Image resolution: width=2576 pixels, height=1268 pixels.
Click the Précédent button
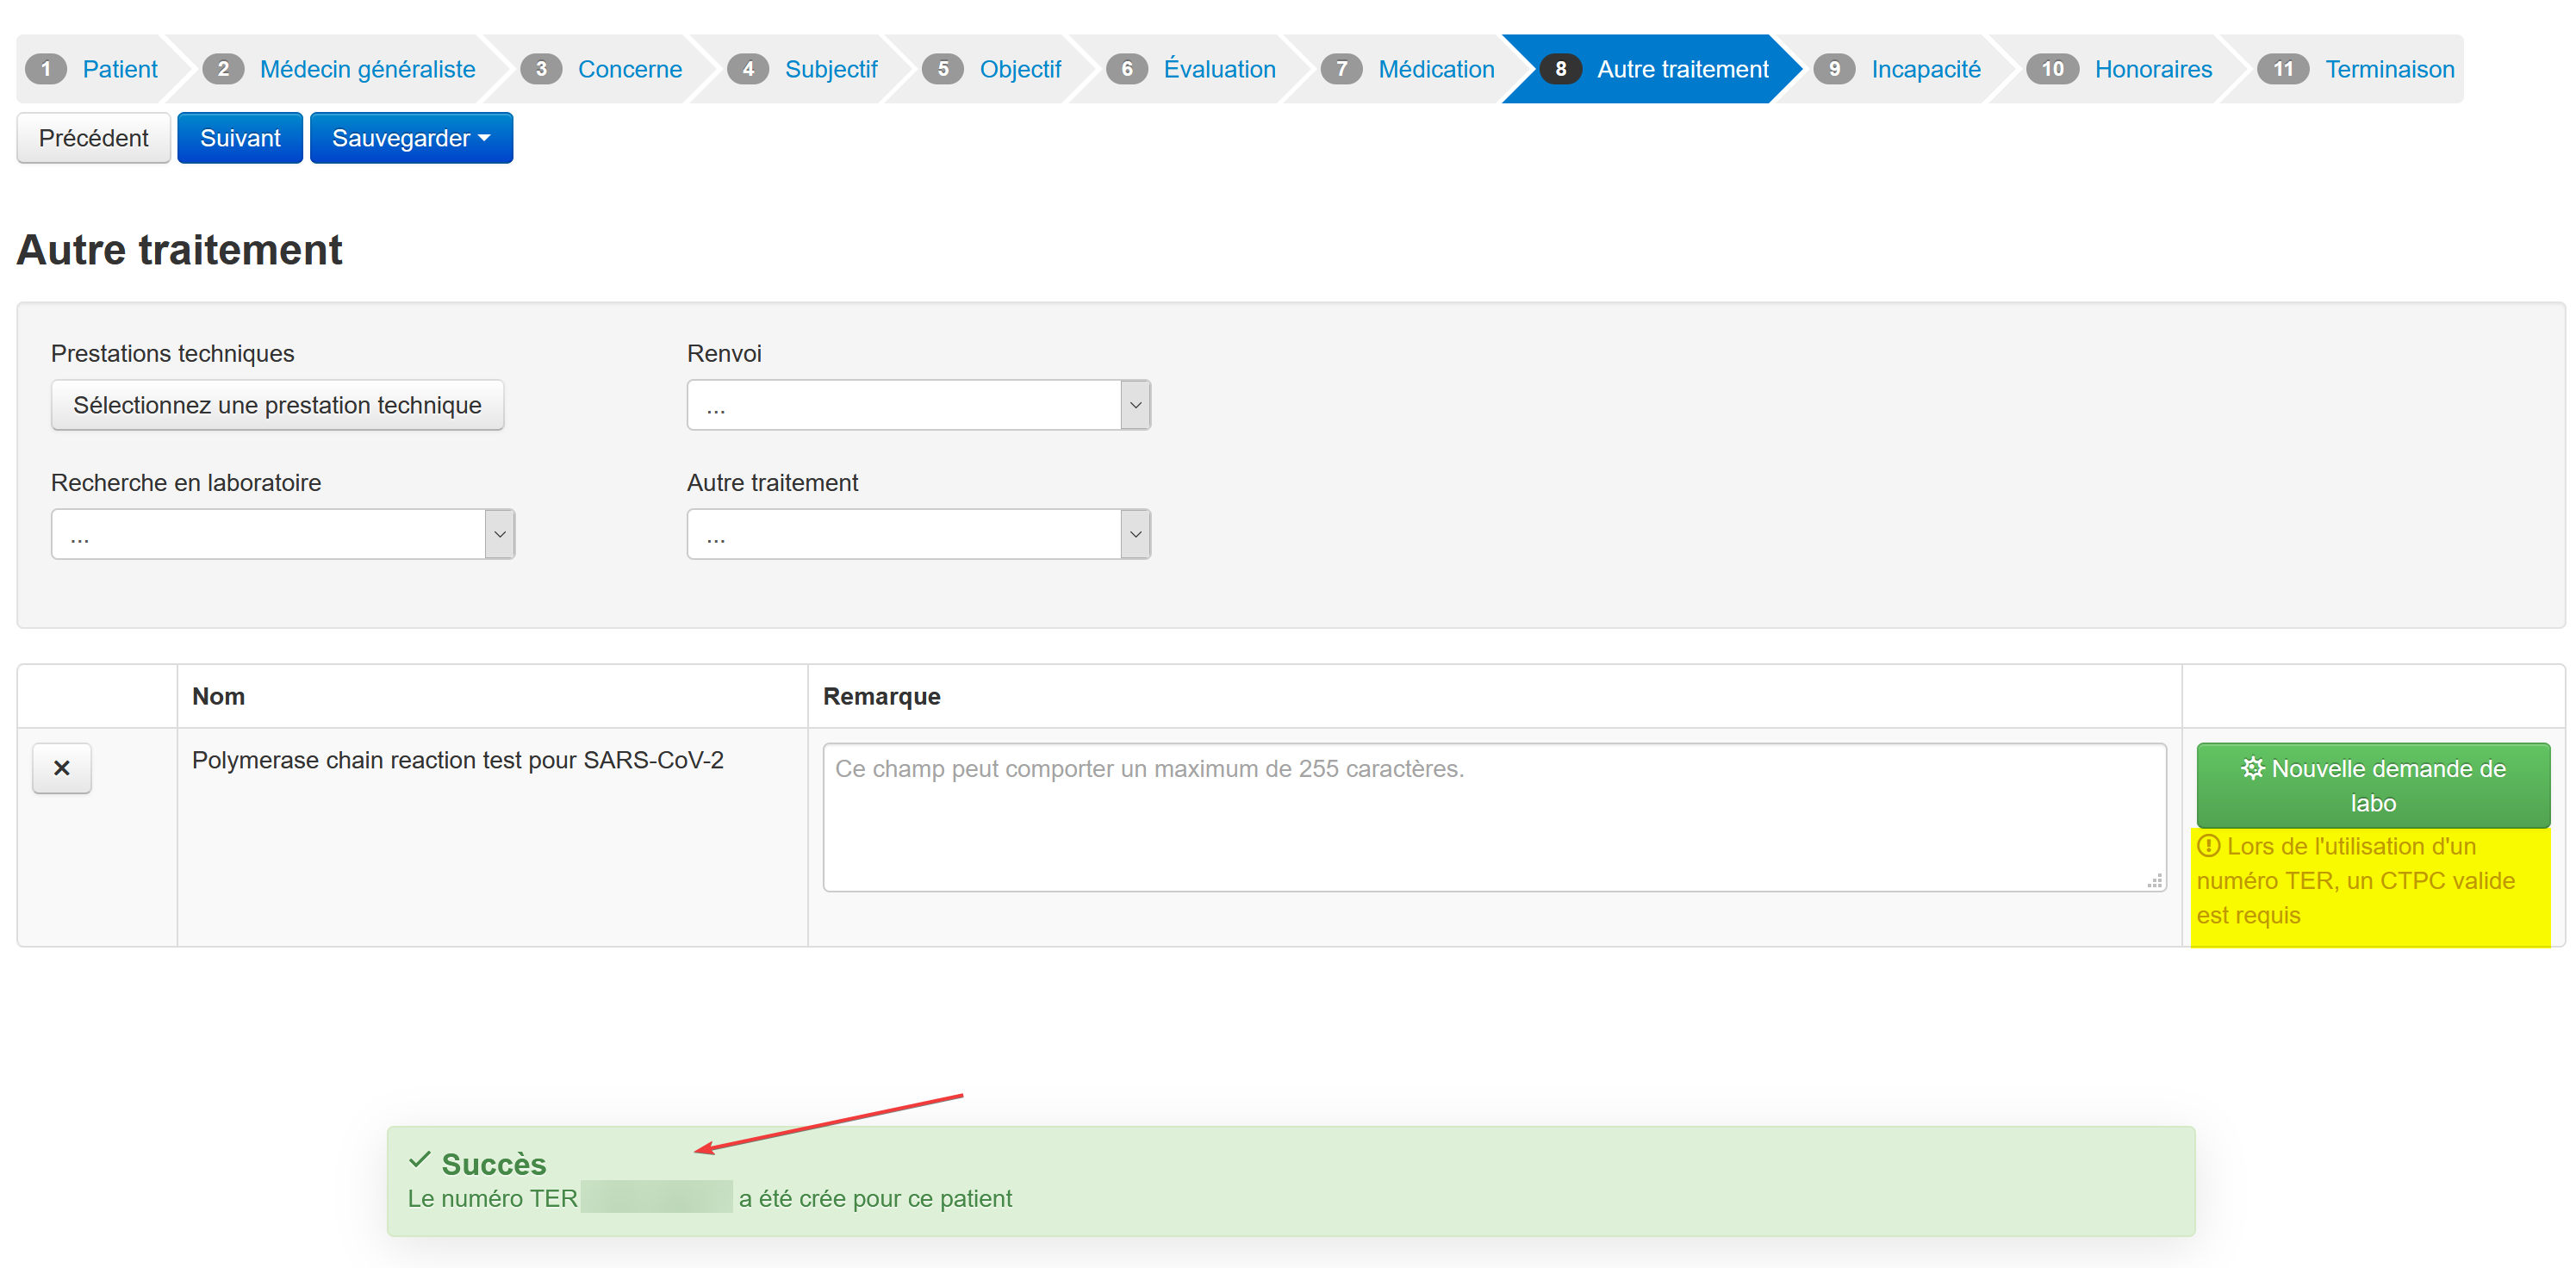(93, 138)
